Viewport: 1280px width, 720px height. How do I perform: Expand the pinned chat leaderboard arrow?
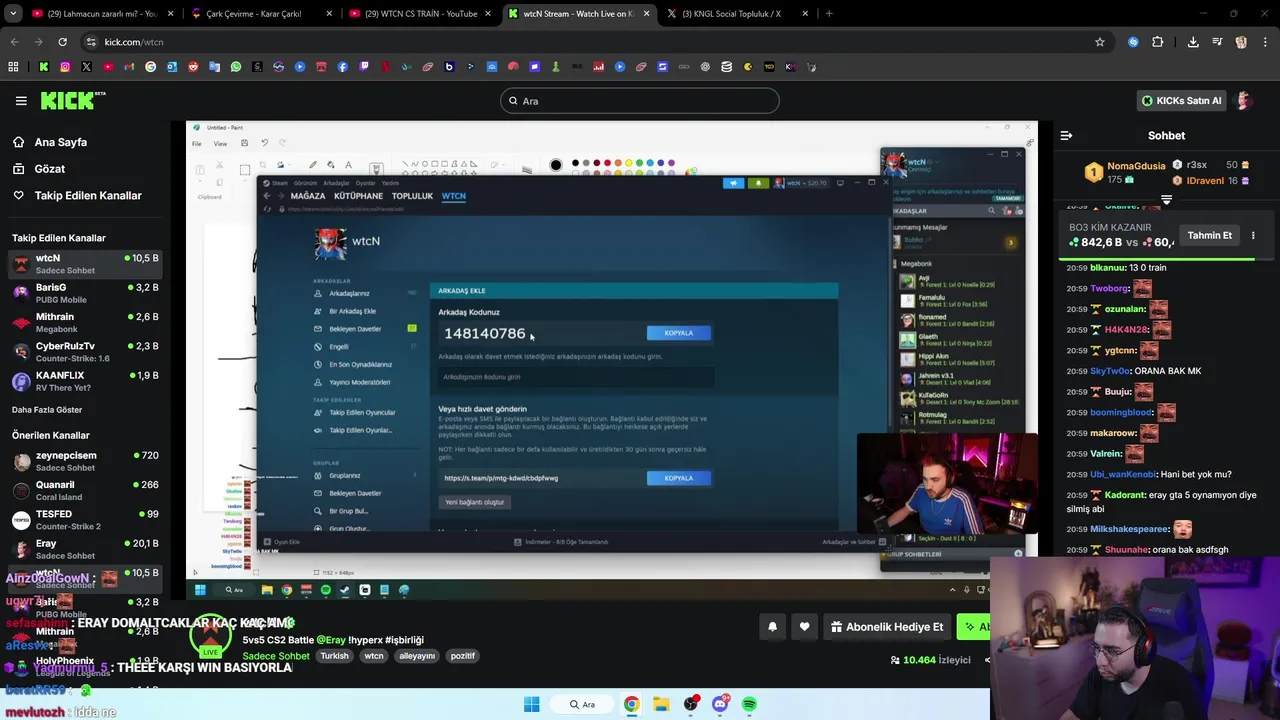click(1166, 200)
